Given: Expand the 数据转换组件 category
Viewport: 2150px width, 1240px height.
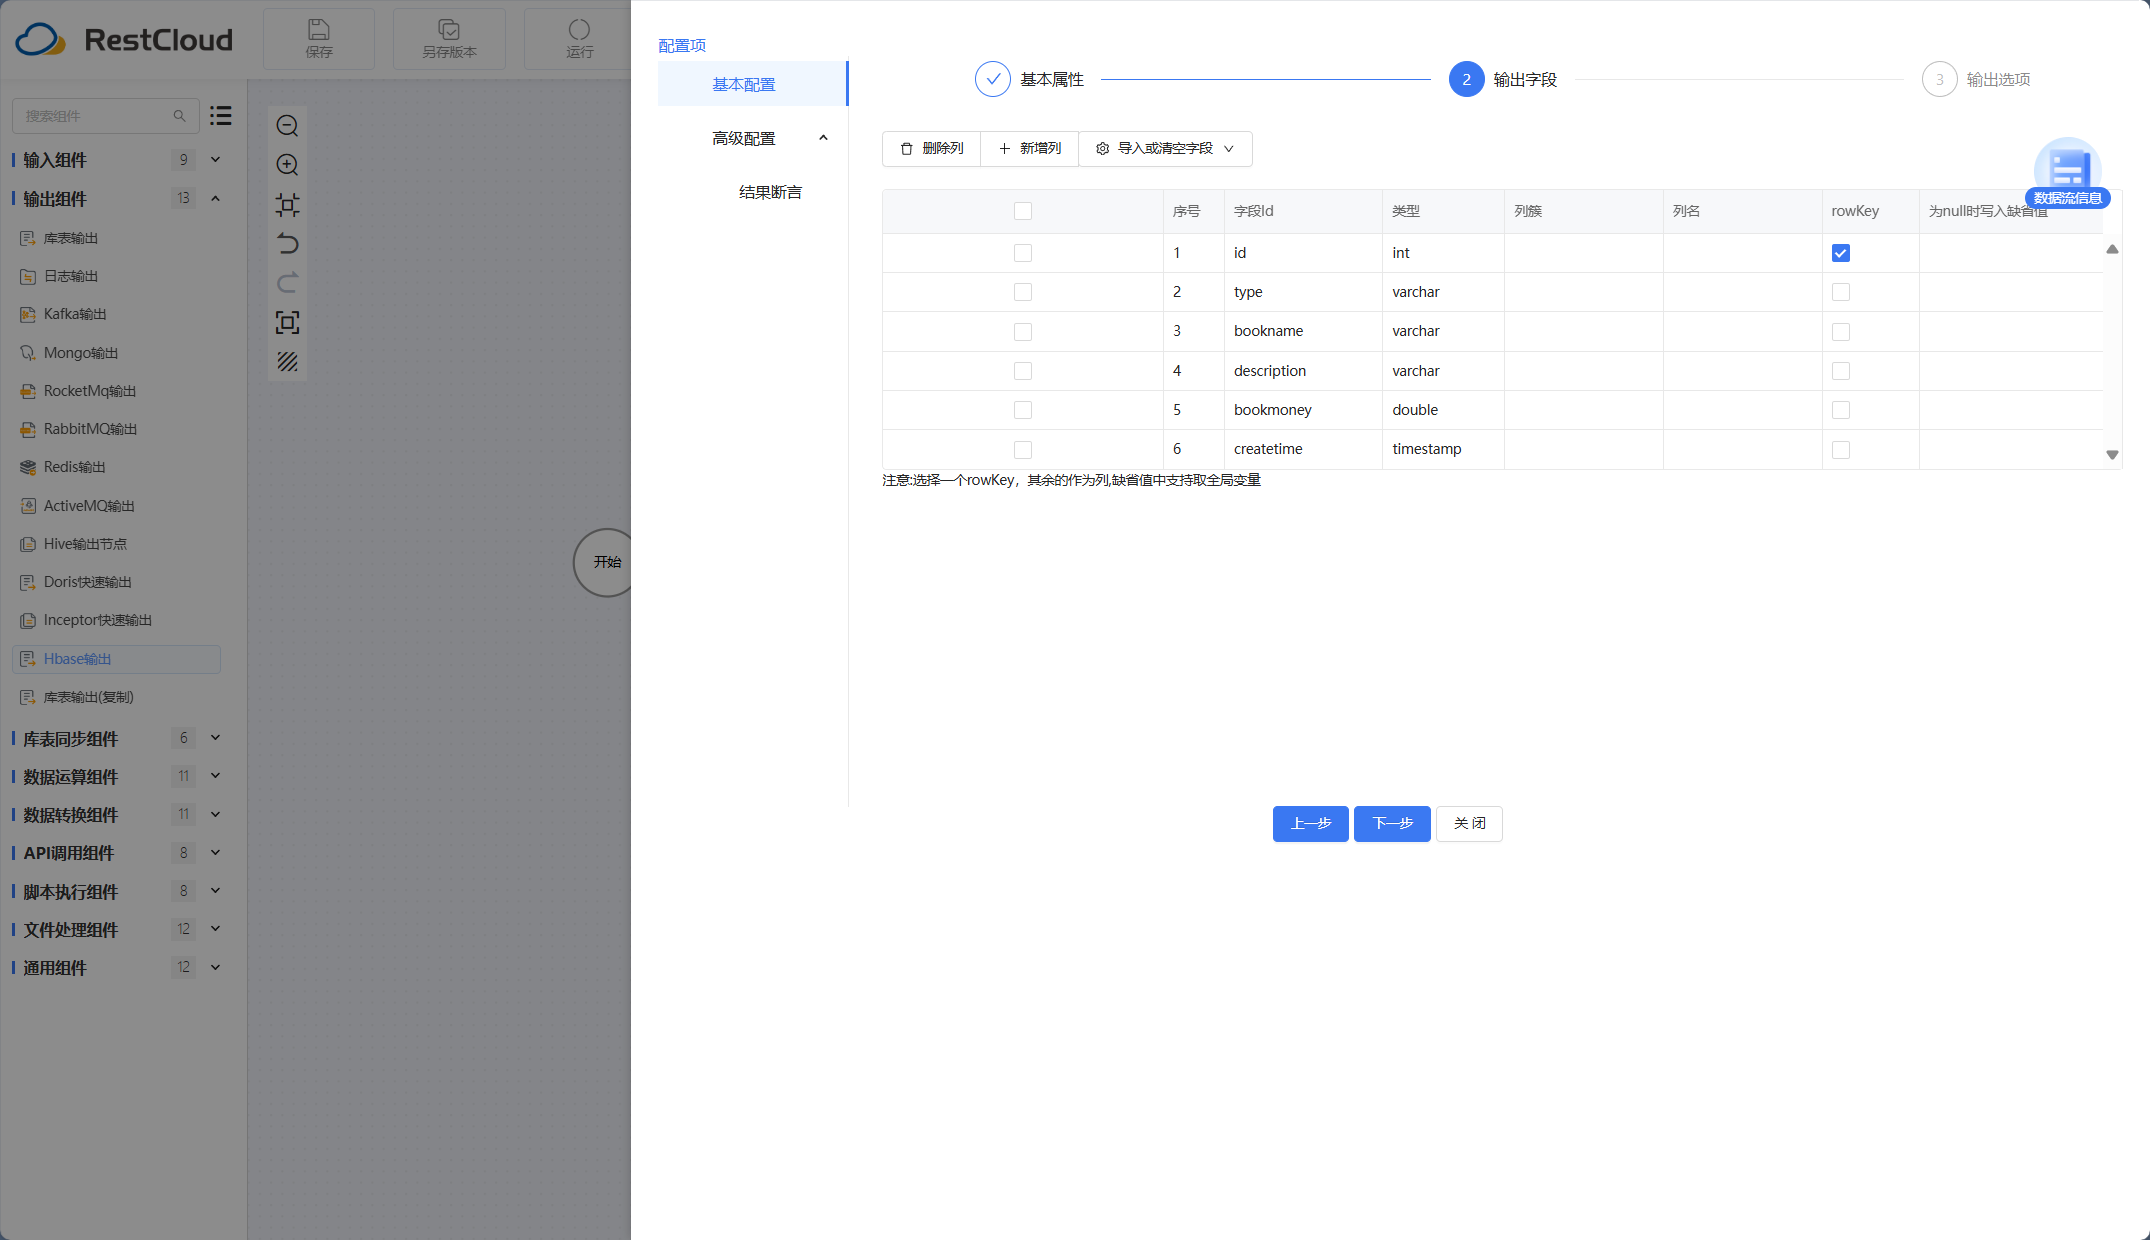Looking at the screenshot, I should (x=215, y=814).
